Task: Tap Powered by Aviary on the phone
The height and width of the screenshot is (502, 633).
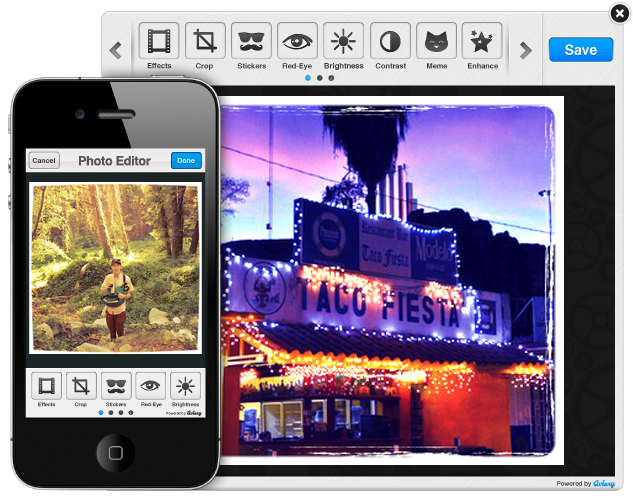Action: tap(184, 413)
